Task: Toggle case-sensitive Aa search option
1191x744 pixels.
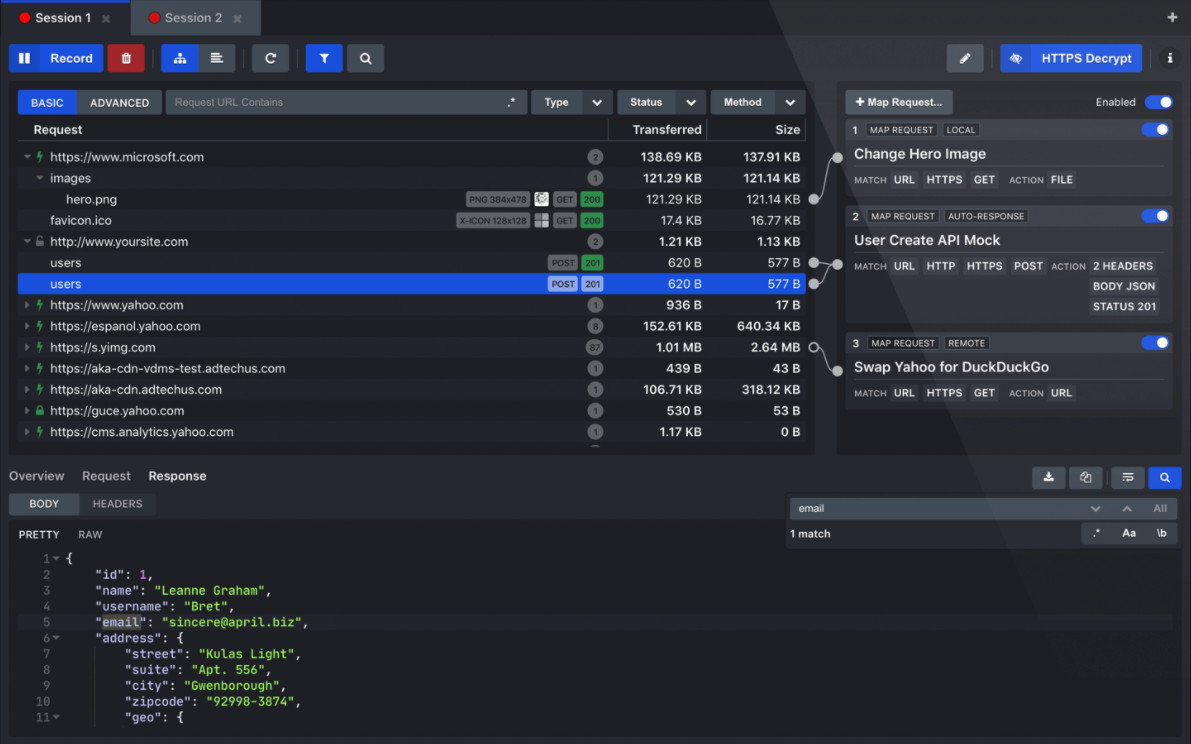Action: [x=1129, y=534]
